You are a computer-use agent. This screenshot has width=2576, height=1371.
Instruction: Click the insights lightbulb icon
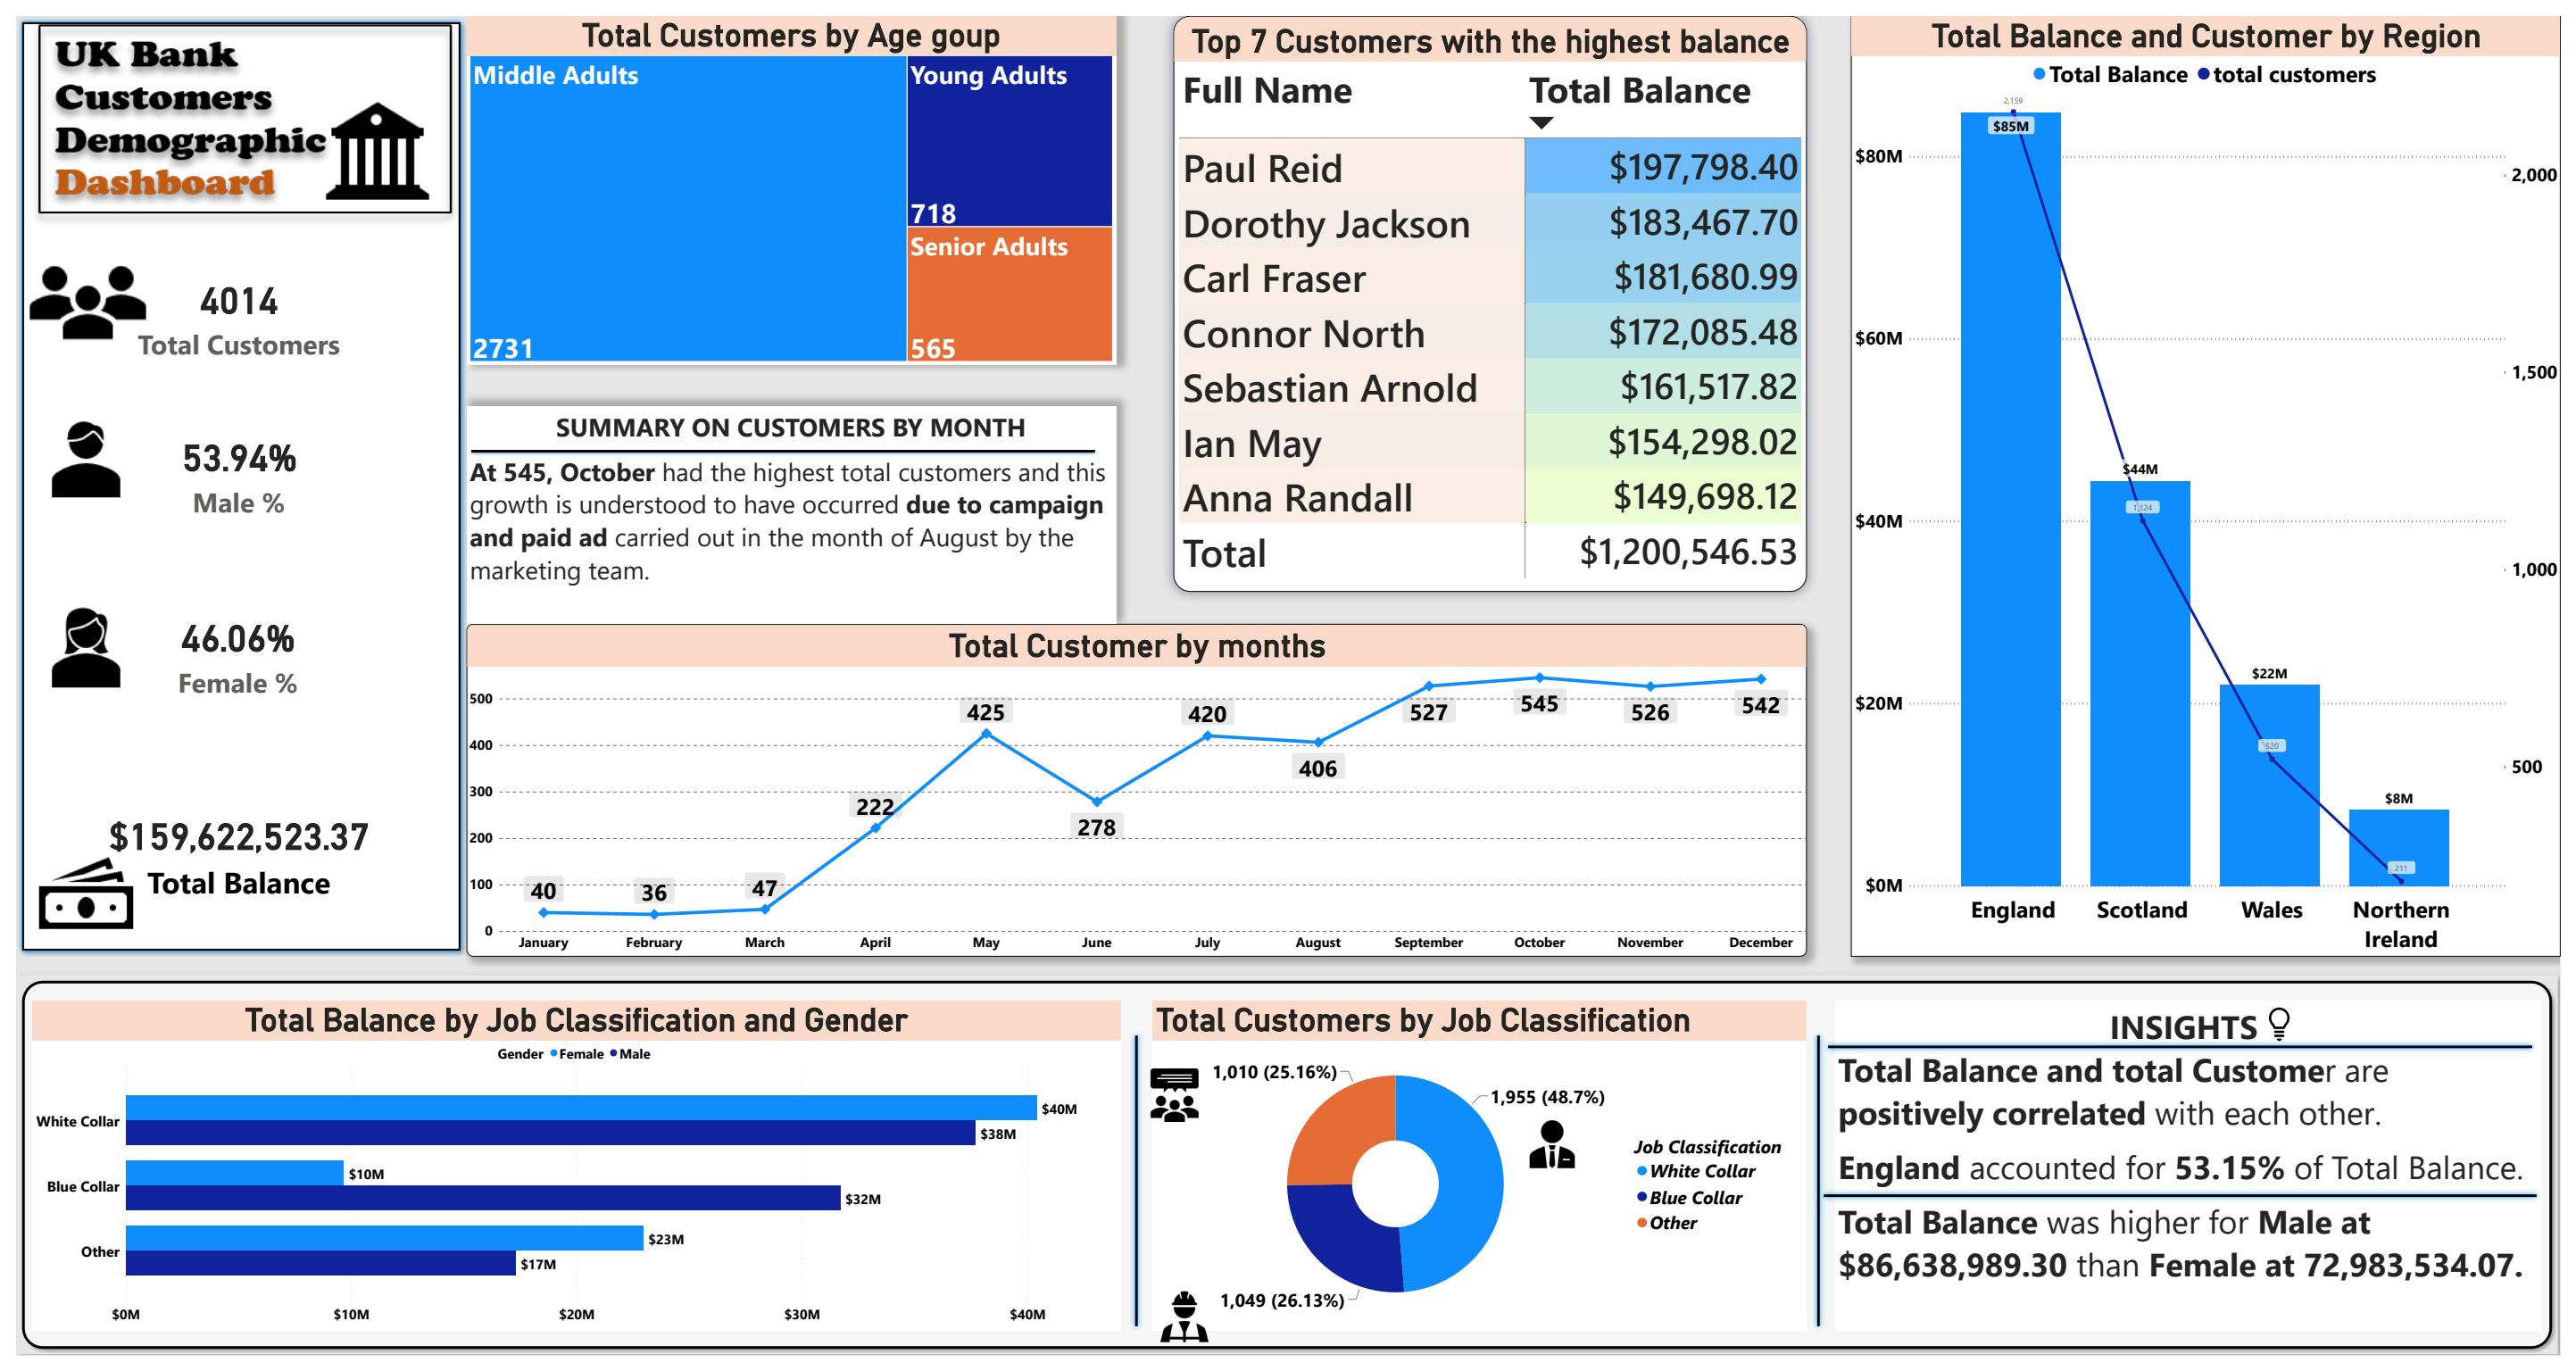[x=2279, y=1023]
